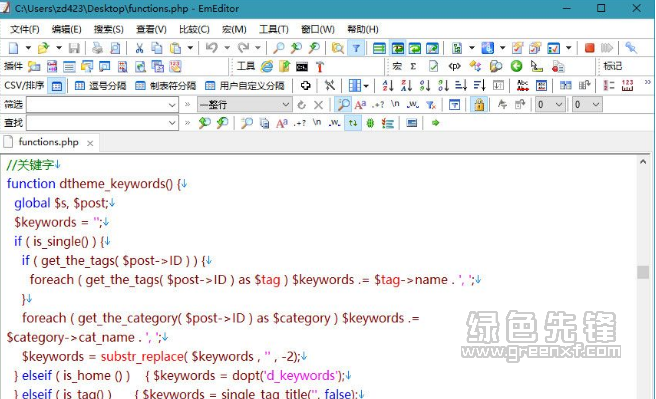Click the sort Z to A icon
656x399 pixels.
pyautogui.click(x=406, y=85)
